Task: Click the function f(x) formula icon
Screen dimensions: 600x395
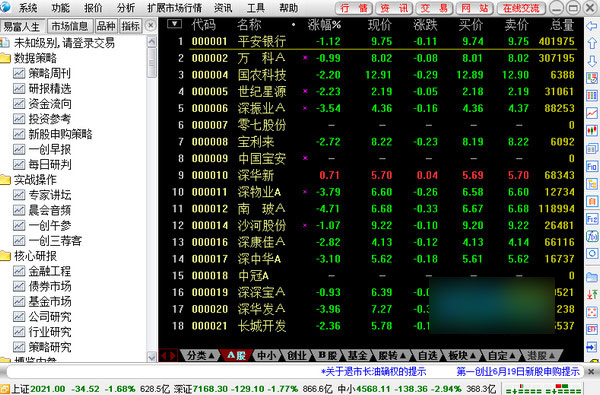Action: pos(592,237)
